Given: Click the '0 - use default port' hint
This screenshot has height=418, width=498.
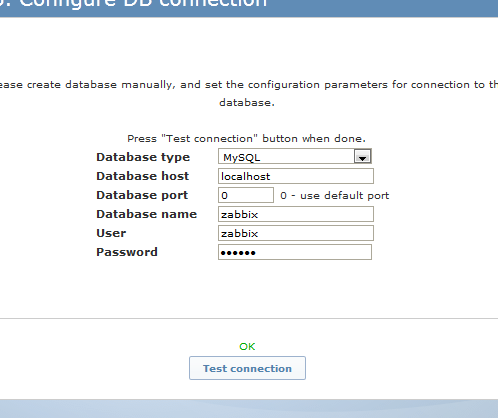Looking at the screenshot, I should tap(335, 195).
